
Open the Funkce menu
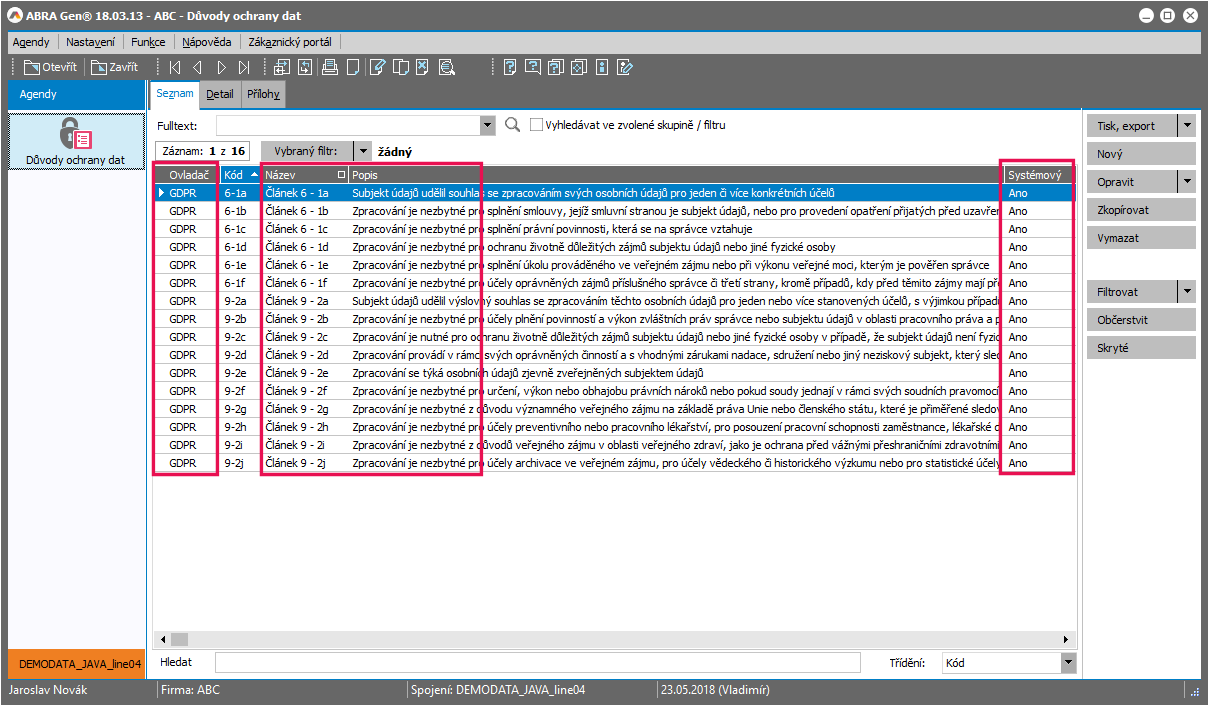click(x=148, y=42)
